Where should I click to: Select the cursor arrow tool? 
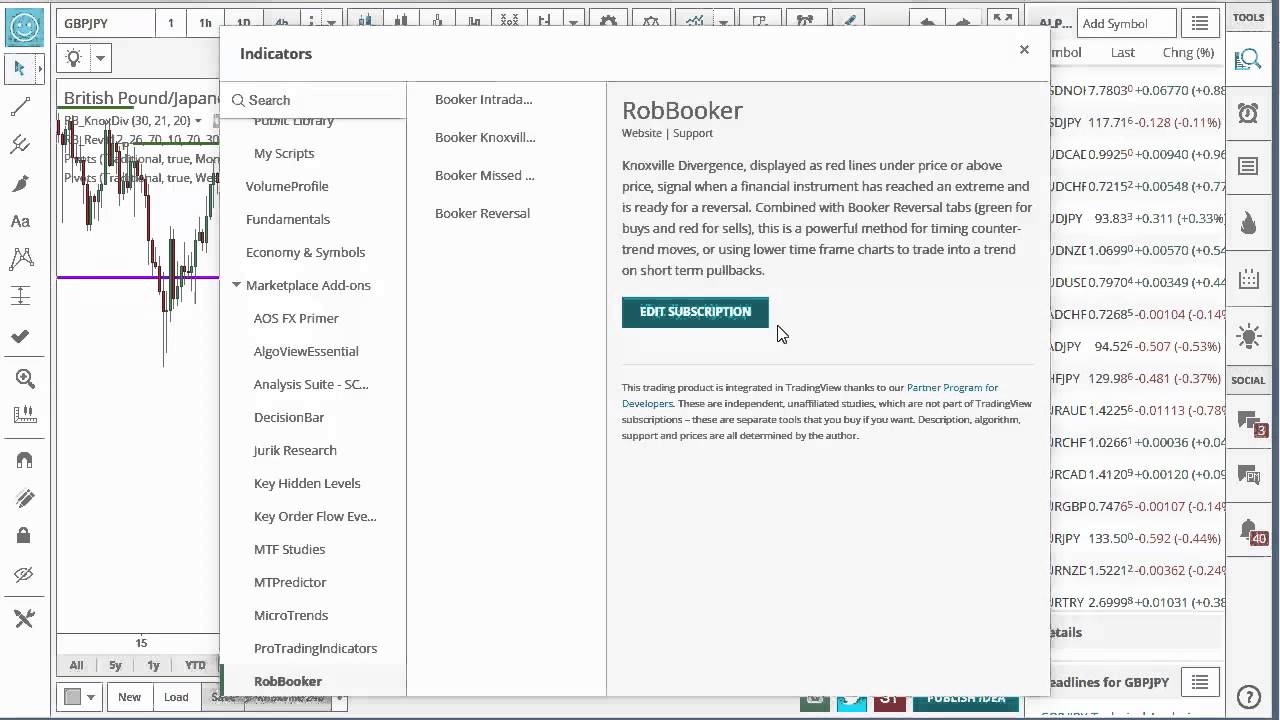[x=19, y=68]
